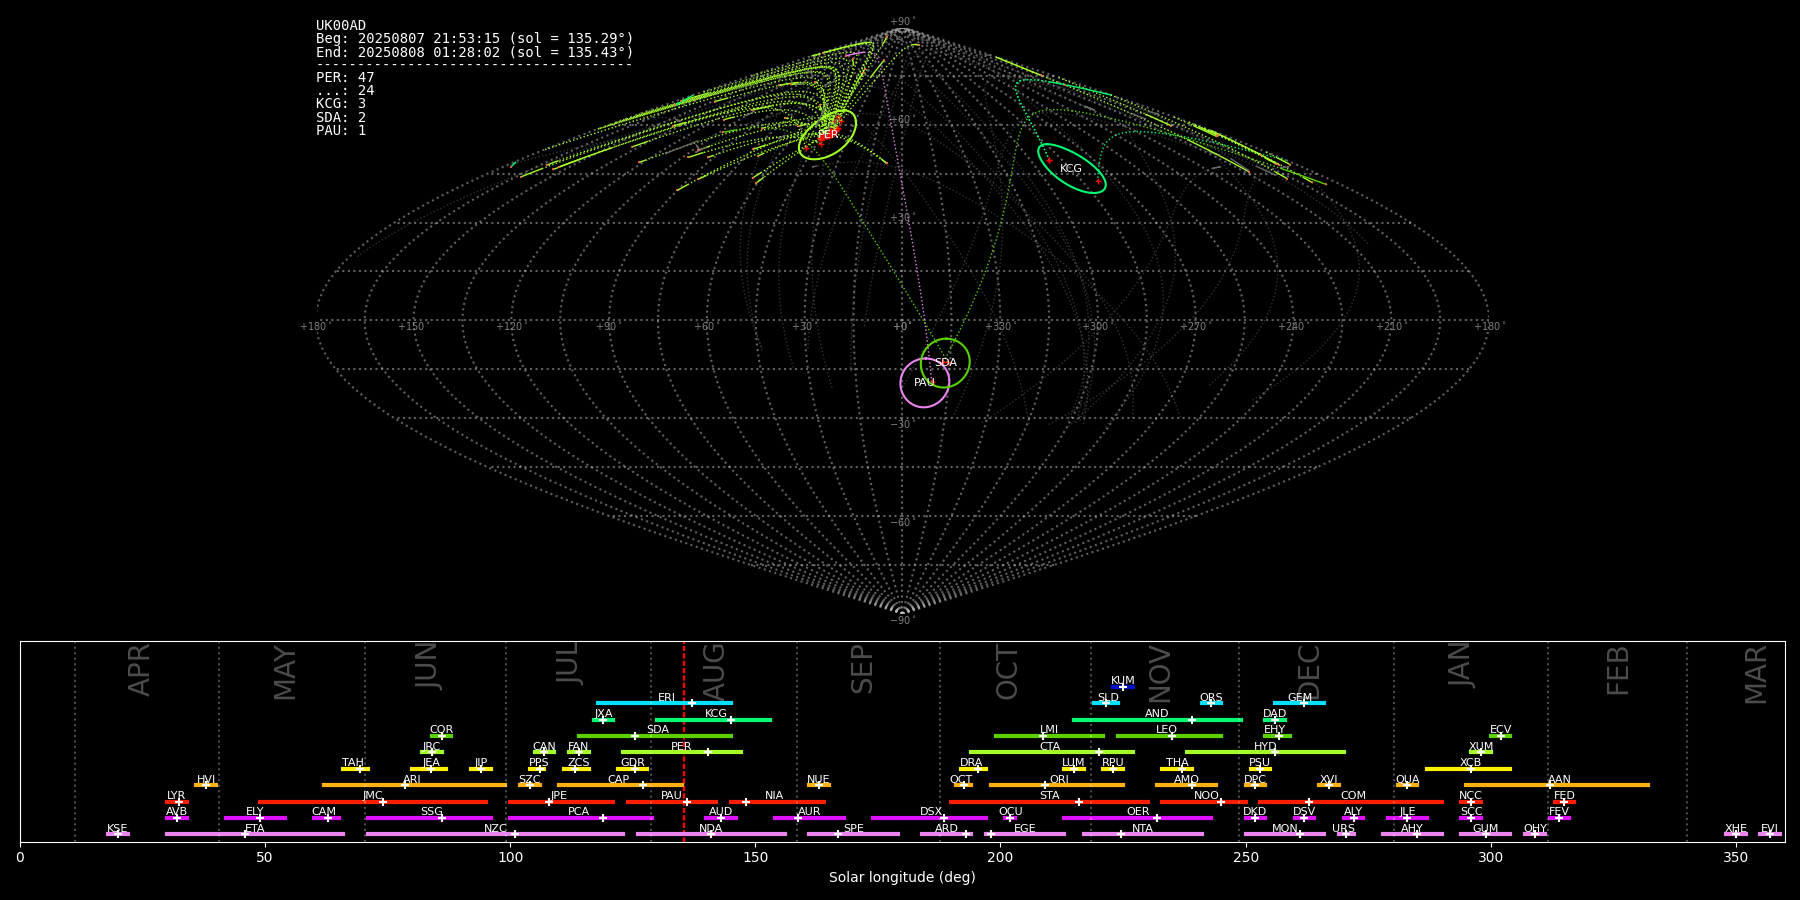This screenshot has height=900, width=1800.
Task: Select the 'Beg: 20250807 21:53:15' line
Action: click(475, 39)
